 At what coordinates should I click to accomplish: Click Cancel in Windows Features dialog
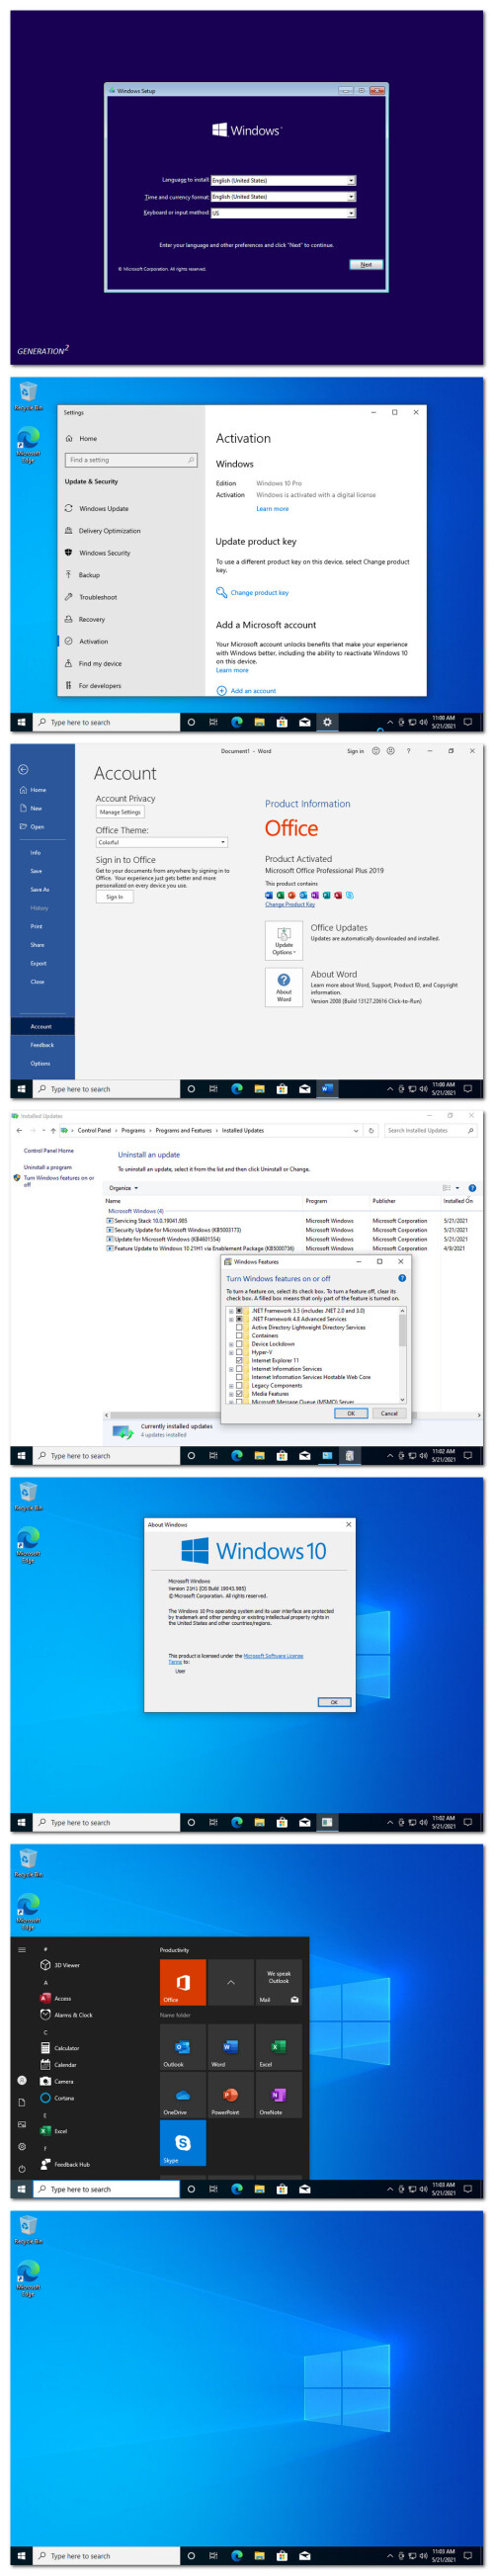pos(389,1413)
